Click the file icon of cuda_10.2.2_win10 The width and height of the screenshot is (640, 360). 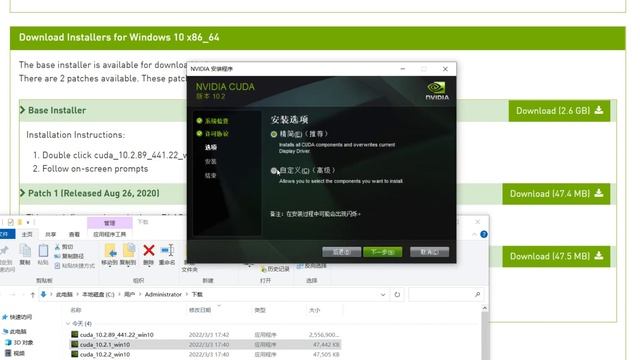[x=75, y=354]
